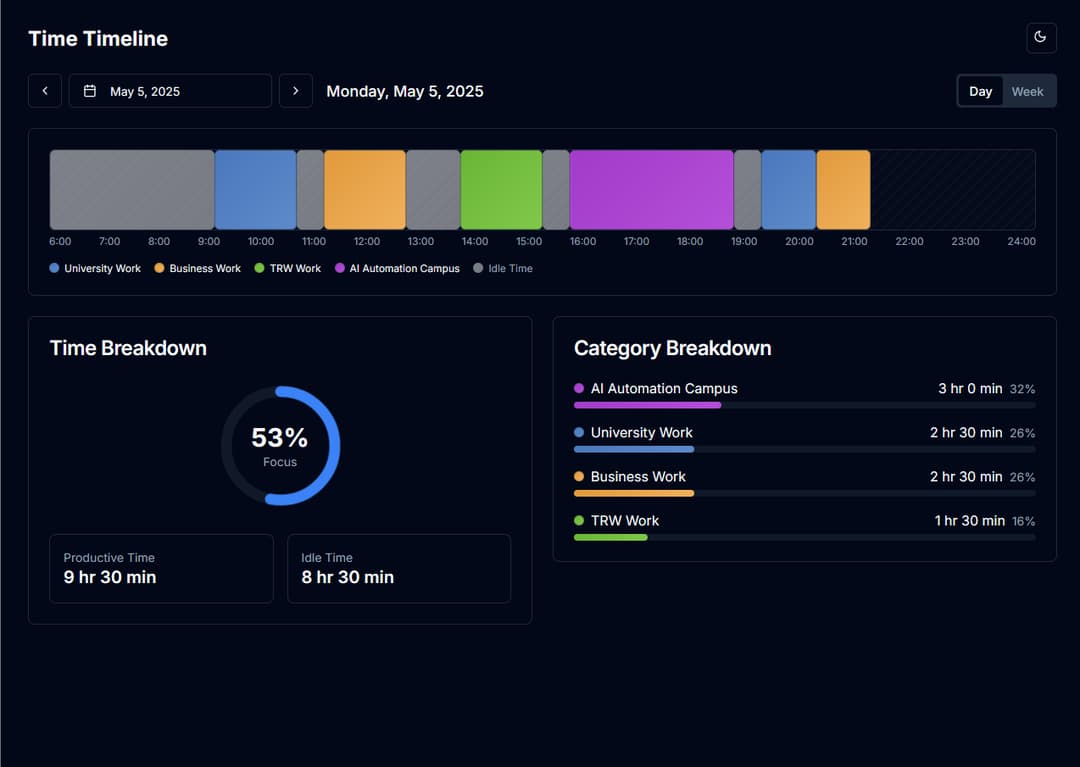The width and height of the screenshot is (1080, 767).
Task: Click the Time Breakdown heading
Action: [x=128, y=348]
